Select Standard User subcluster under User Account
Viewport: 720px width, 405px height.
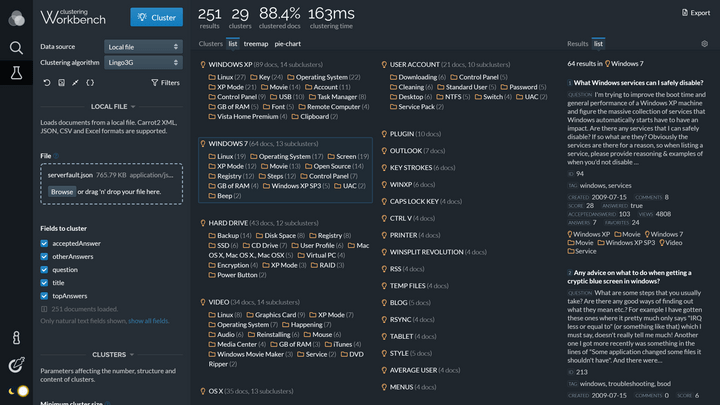tap(467, 87)
